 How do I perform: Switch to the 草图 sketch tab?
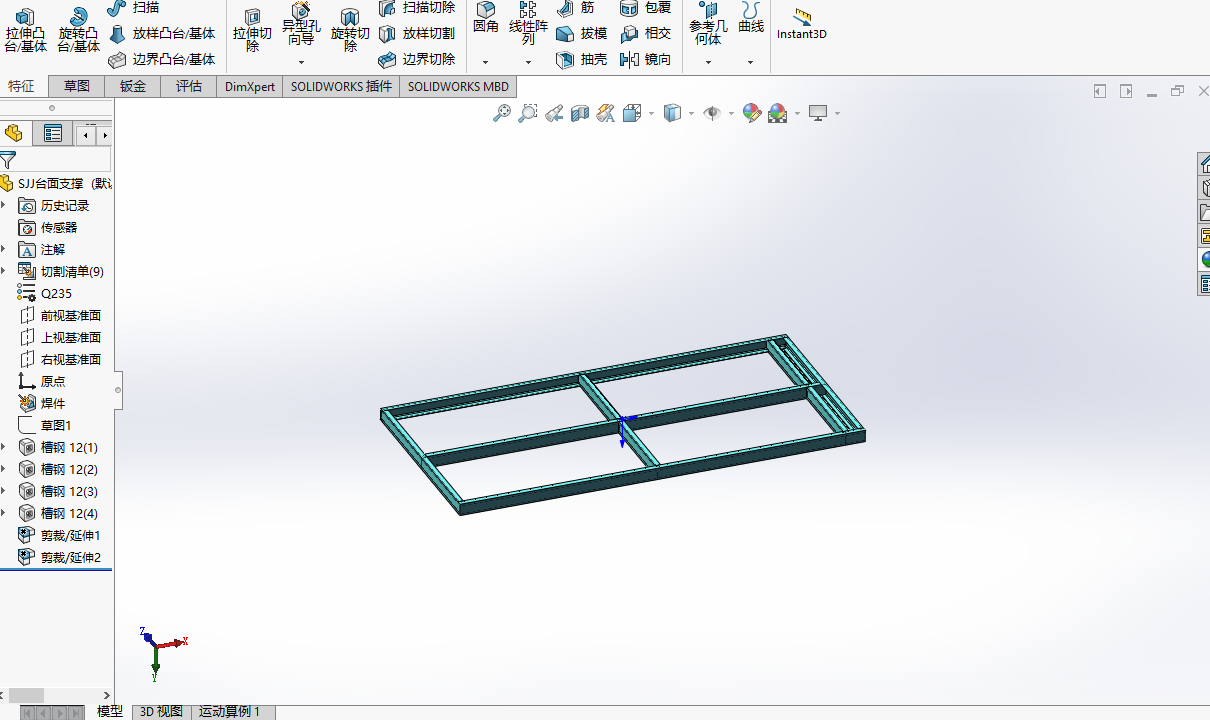coord(77,86)
